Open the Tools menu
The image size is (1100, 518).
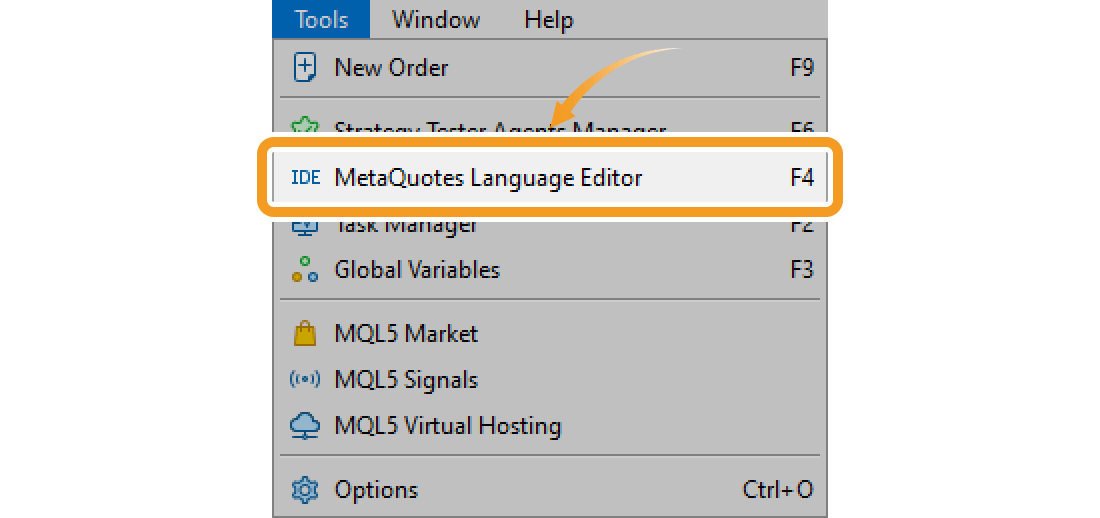click(x=321, y=19)
